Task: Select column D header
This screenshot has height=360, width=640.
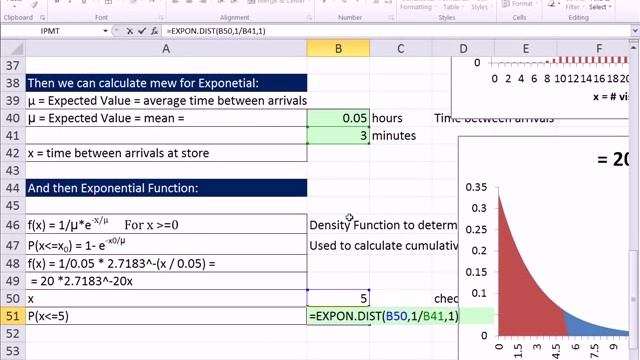Action: coord(463,49)
